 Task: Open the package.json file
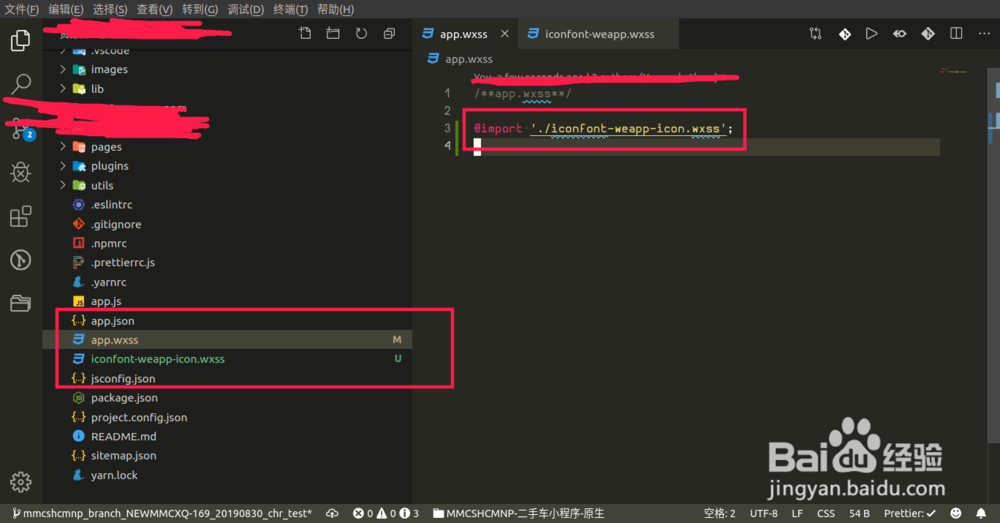[x=228, y=398]
